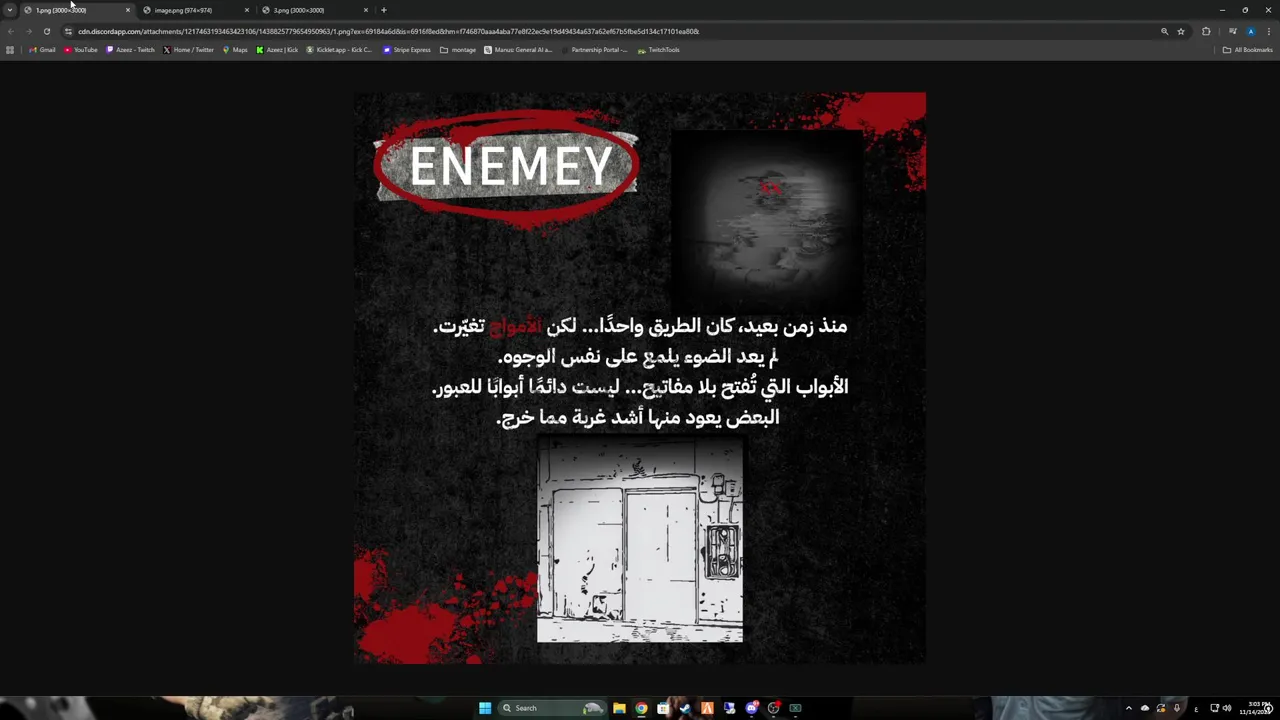Image resolution: width=1280 pixels, height=720 pixels.
Task: Close the 3.png tab
Action: coord(366,10)
